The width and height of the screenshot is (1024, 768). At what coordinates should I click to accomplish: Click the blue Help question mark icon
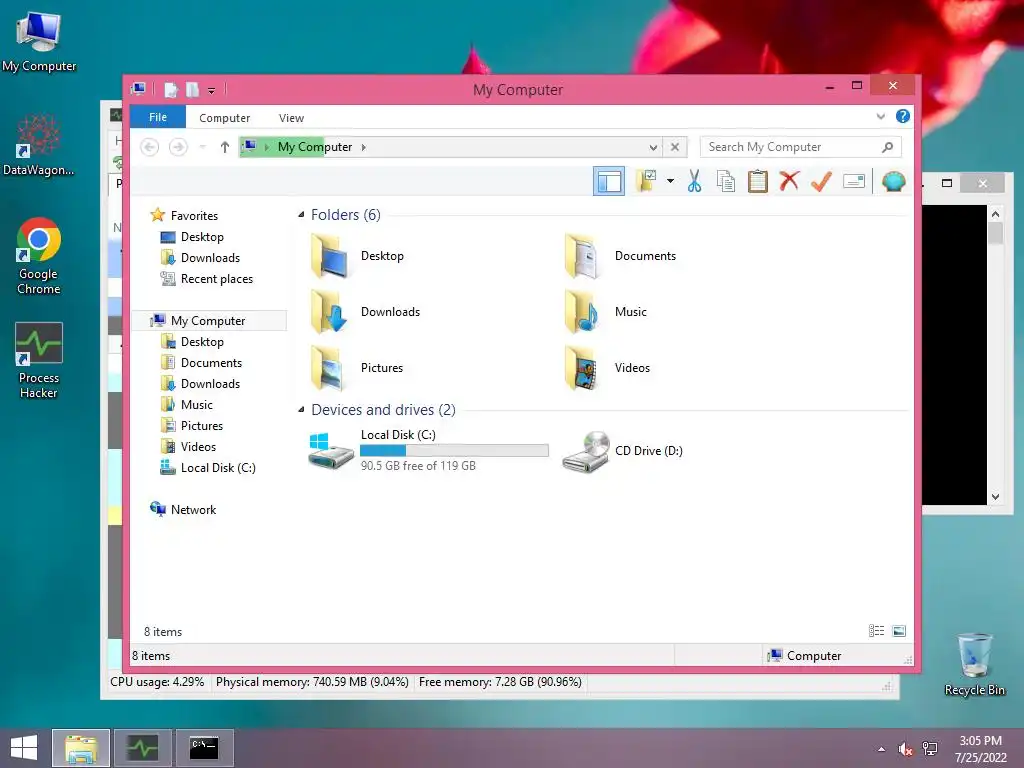903,116
